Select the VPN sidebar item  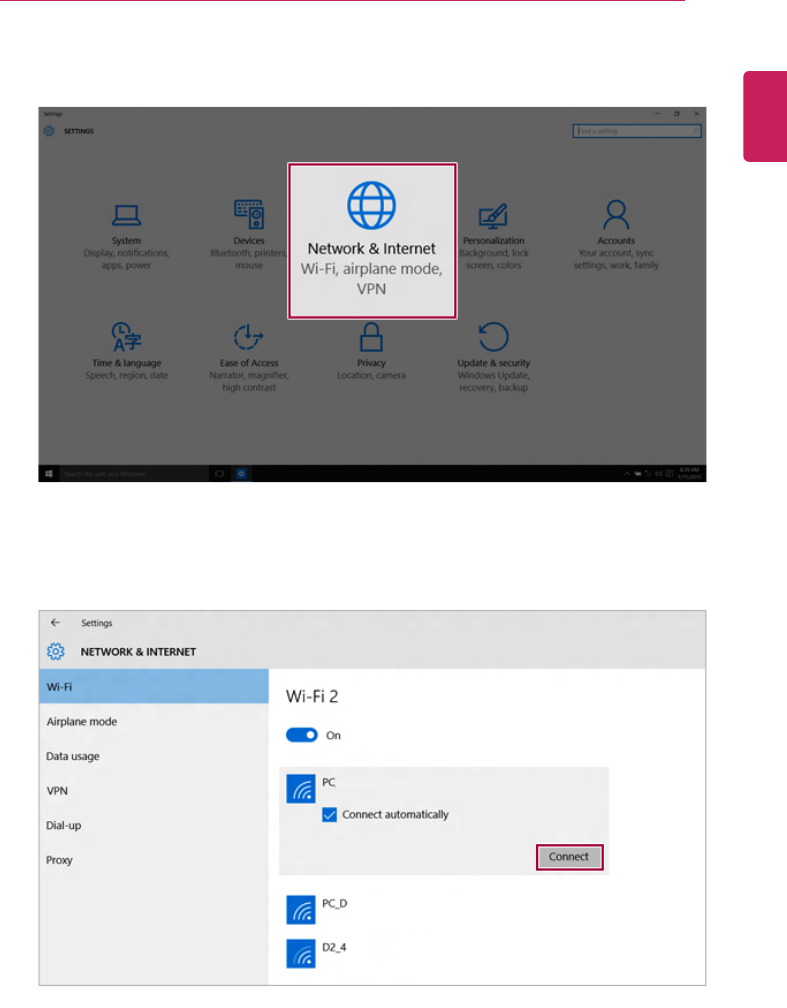[x=154, y=791]
